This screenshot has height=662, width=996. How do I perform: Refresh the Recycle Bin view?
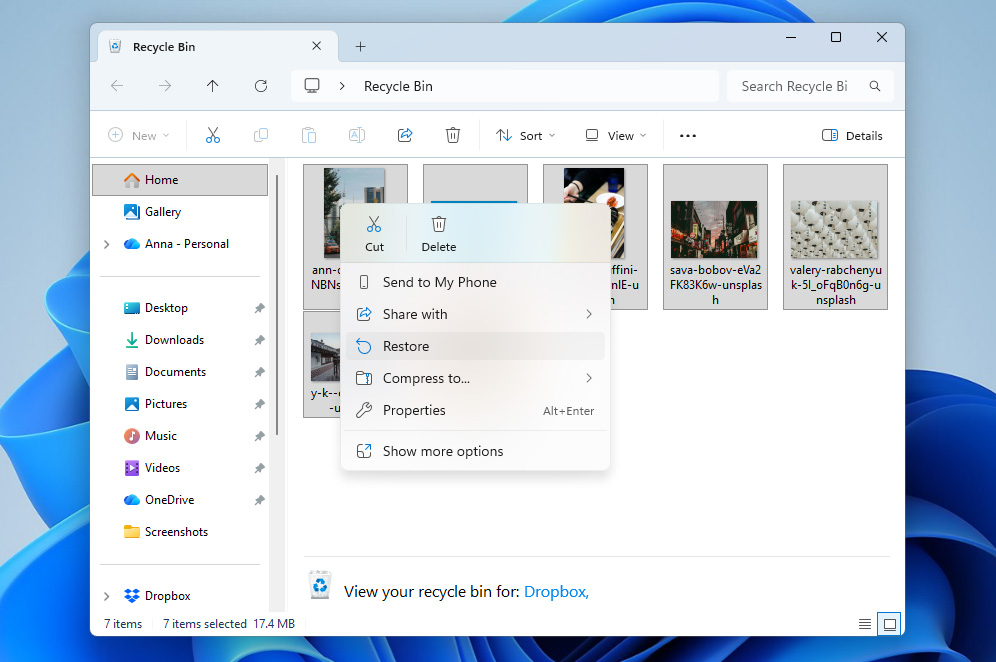click(261, 86)
